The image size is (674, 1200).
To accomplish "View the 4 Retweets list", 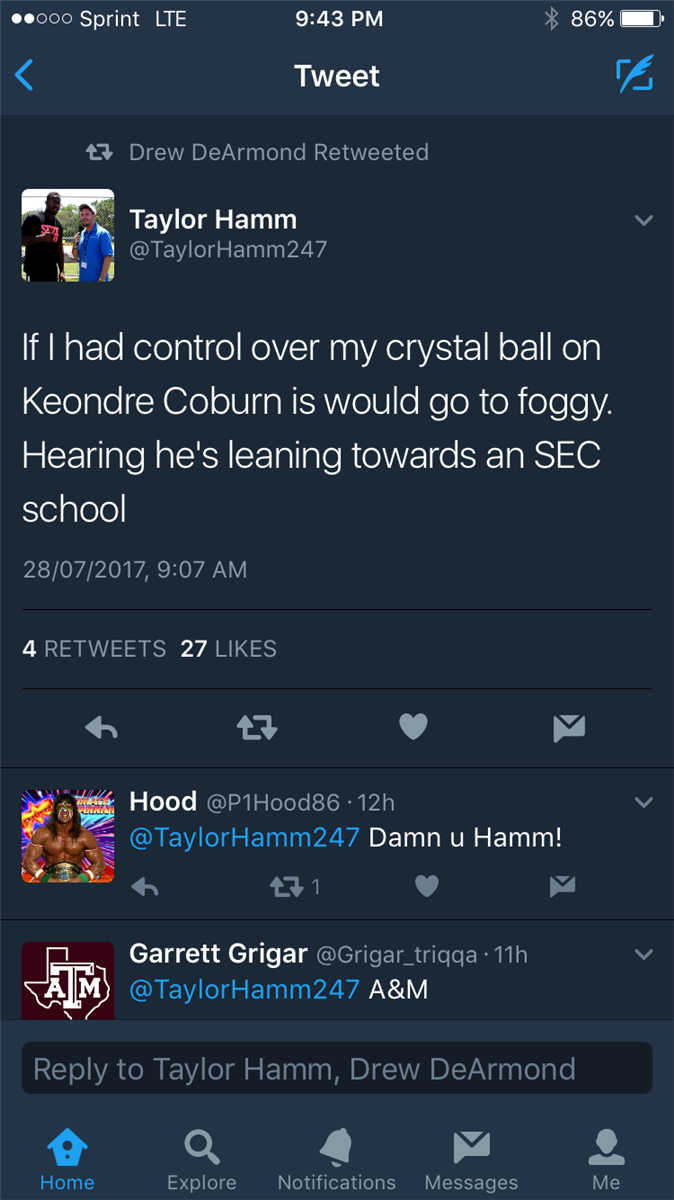I will tap(94, 649).
